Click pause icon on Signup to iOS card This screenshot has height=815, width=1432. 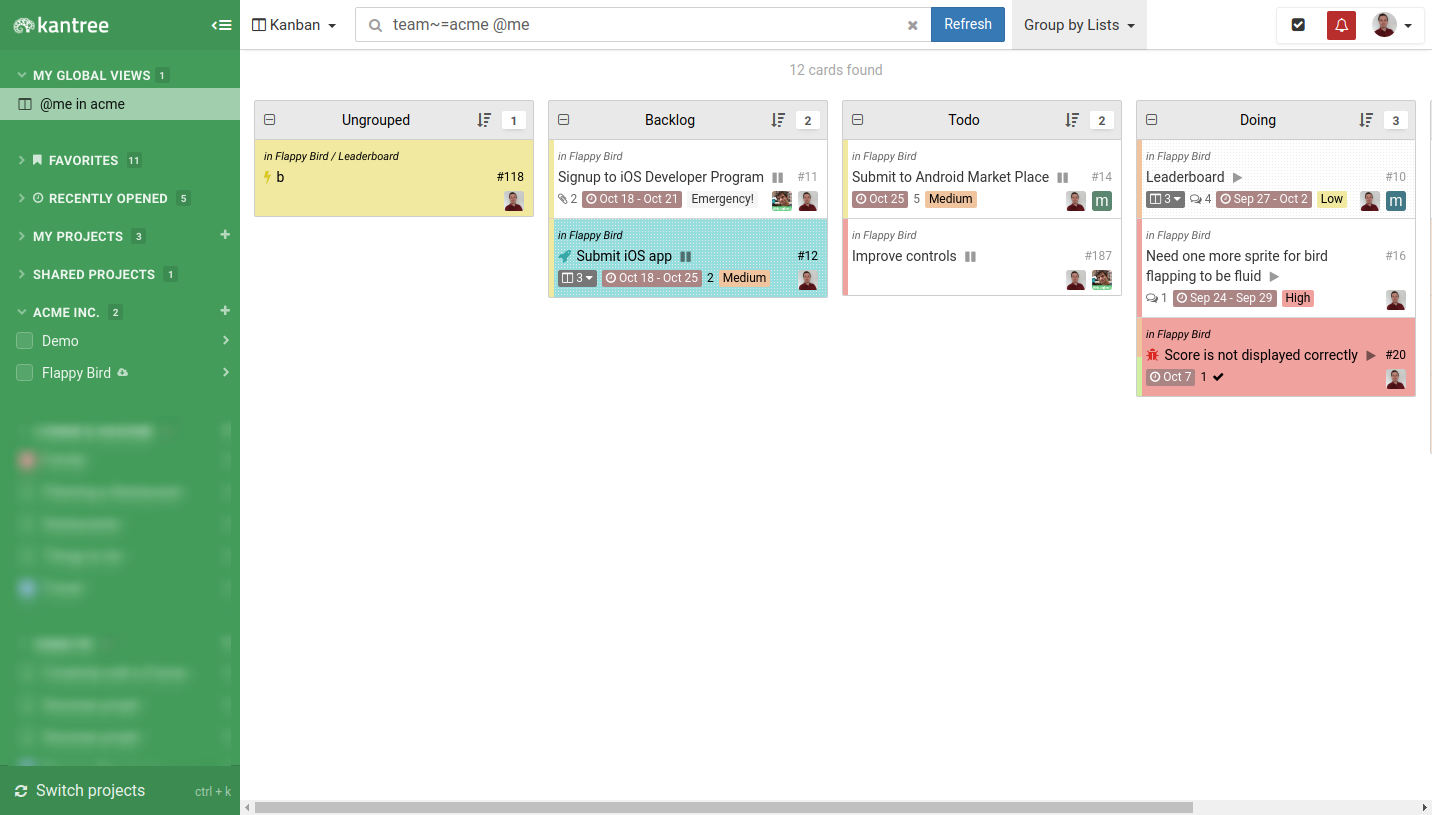pyautogui.click(x=778, y=178)
